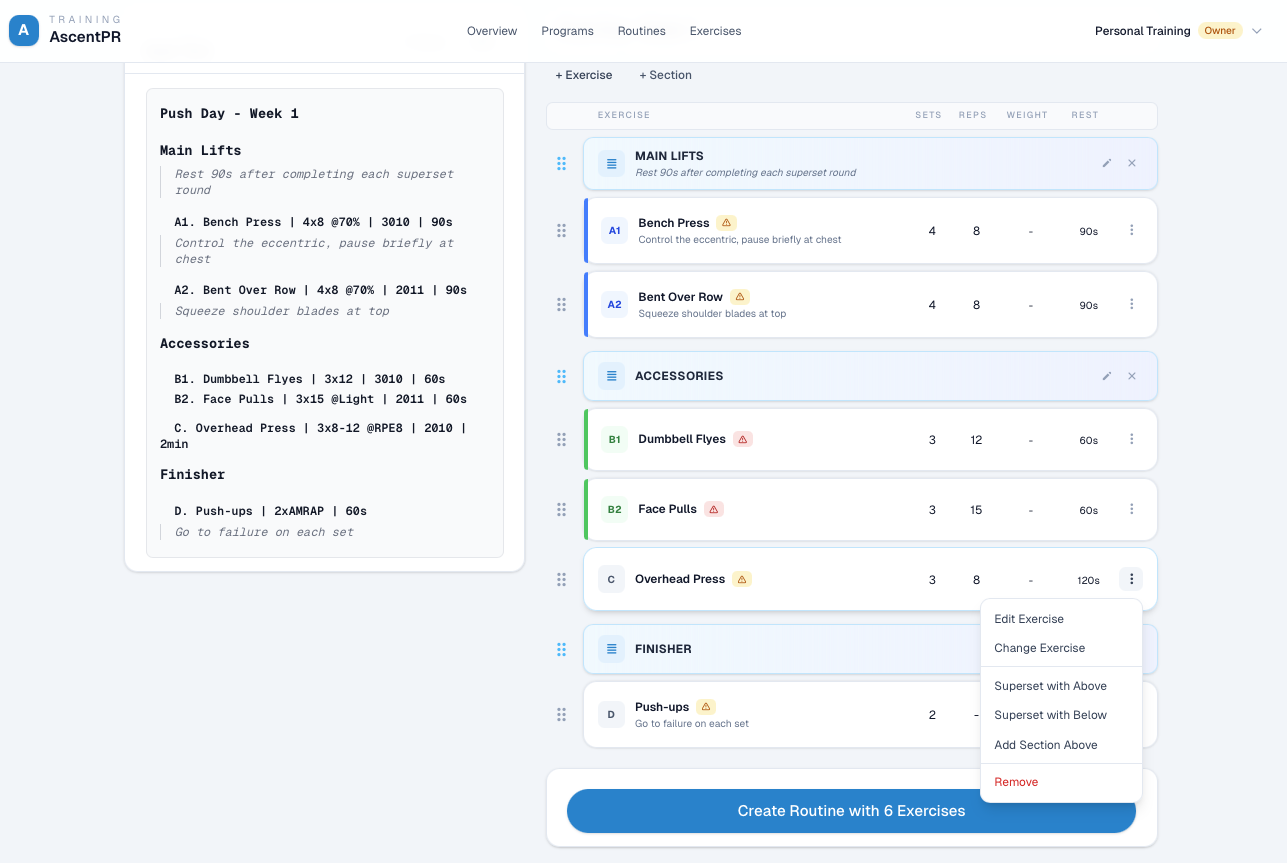The height and width of the screenshot is (863, 1287).
Task: Click the warning icon beside Push-ups
Action: [707, 706]
